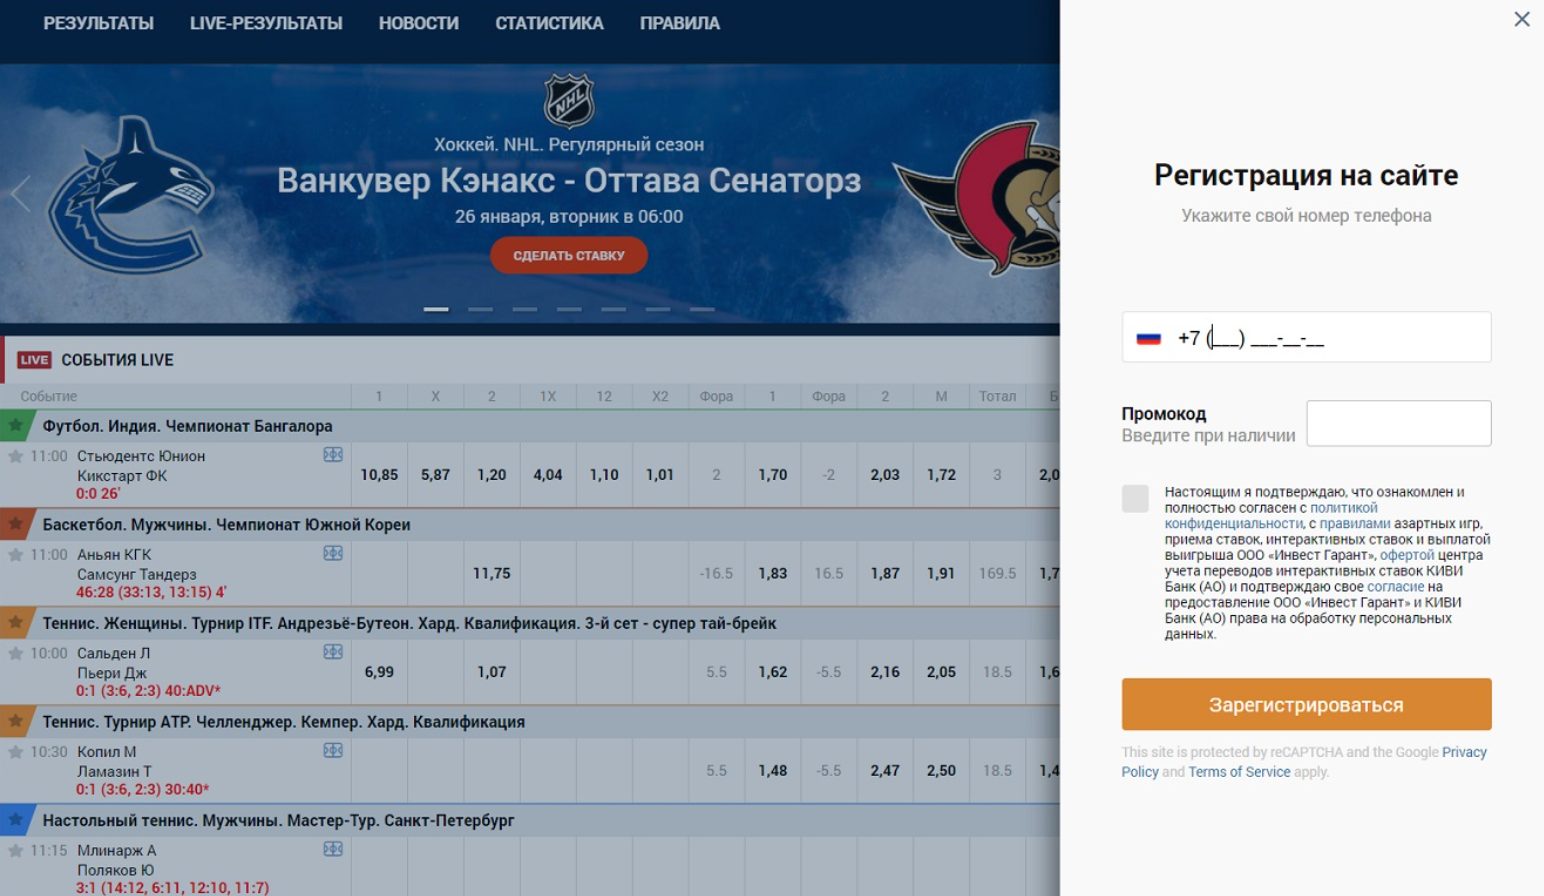Select odds 1,20 for Кикстарт ФК
Viewport: 1544px width, 896px height.
pyautogui.click(x=491, y=475)
